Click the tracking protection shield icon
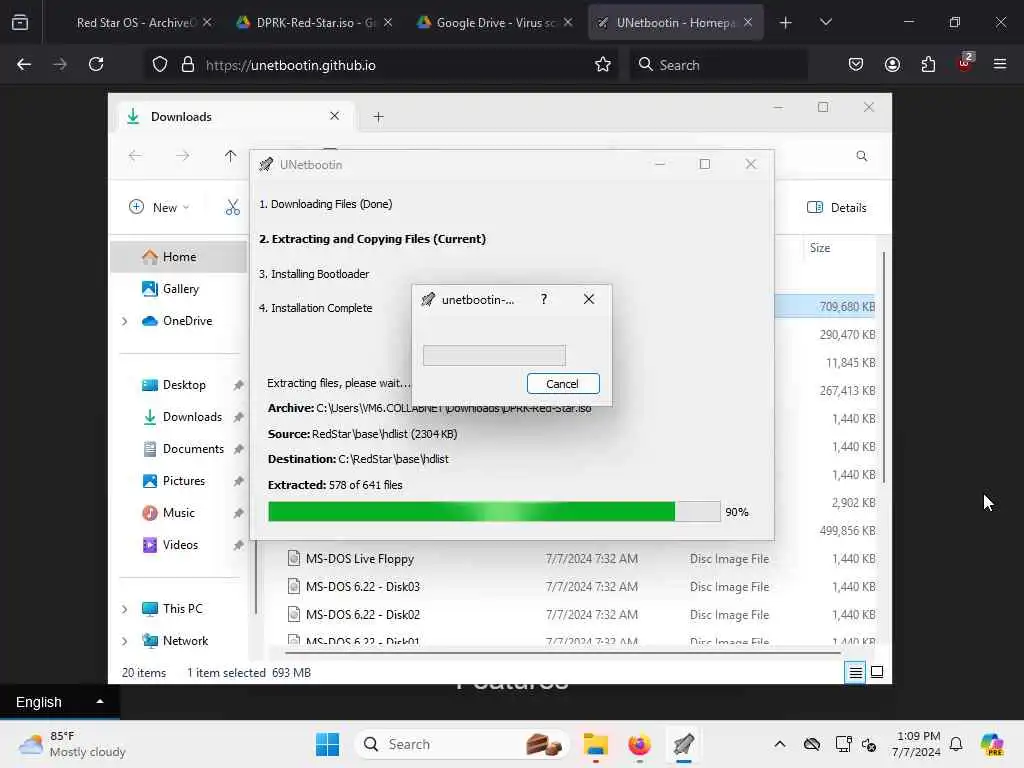The image size is (1024, 768). 160,65
